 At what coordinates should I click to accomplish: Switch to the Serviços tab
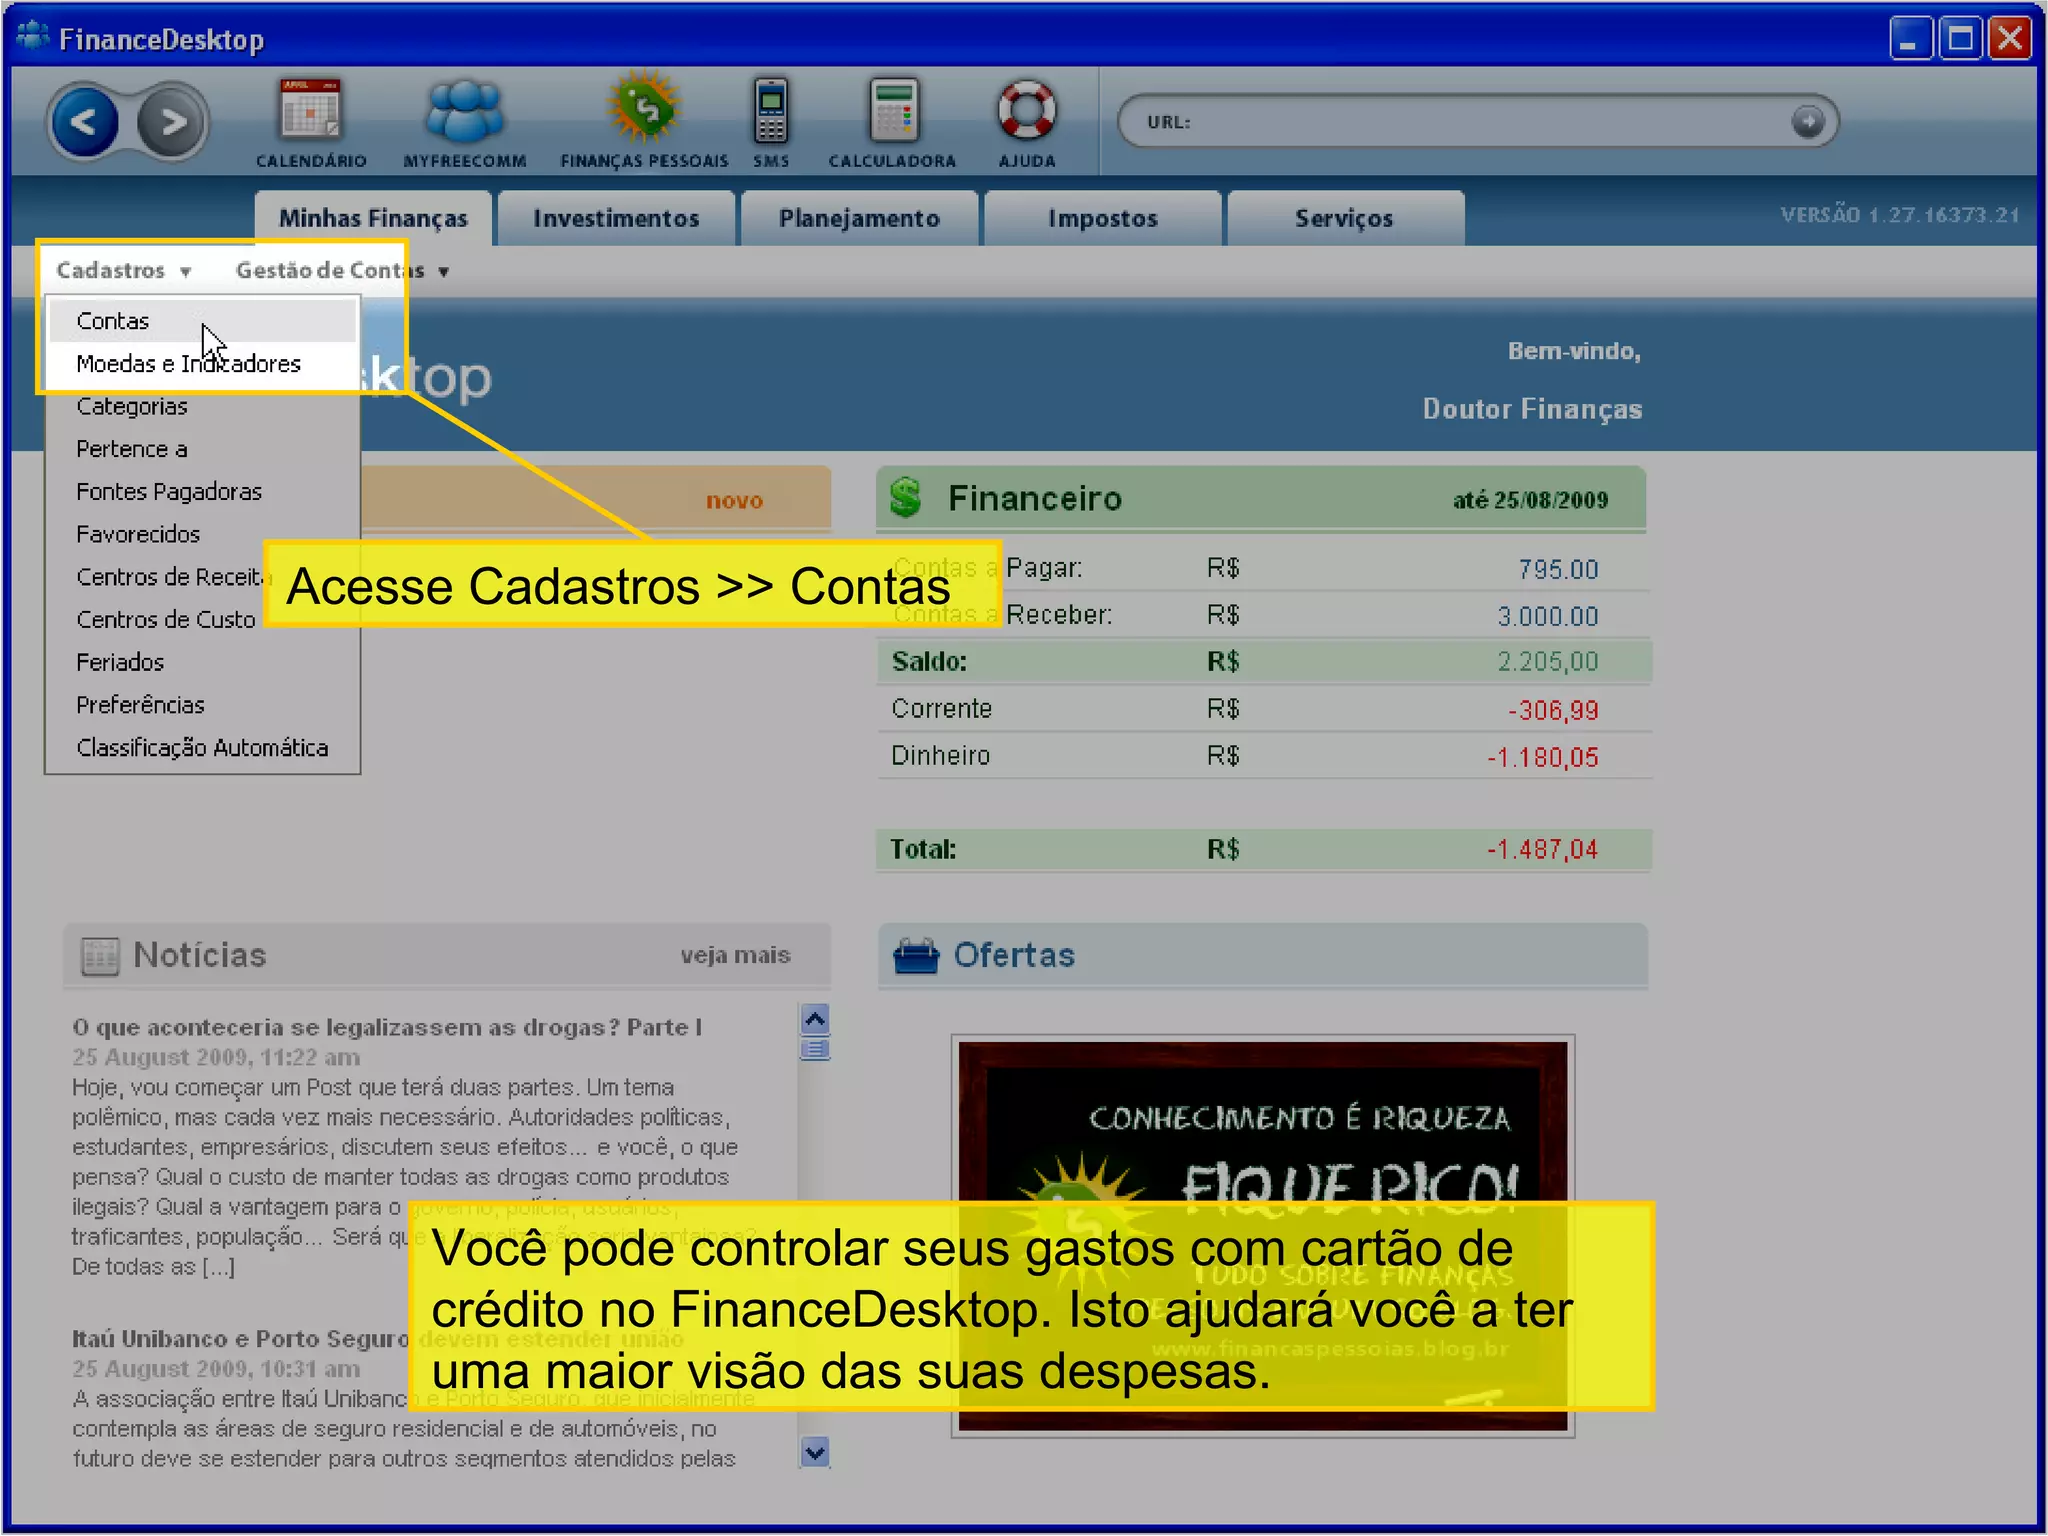pos(1344,218)
